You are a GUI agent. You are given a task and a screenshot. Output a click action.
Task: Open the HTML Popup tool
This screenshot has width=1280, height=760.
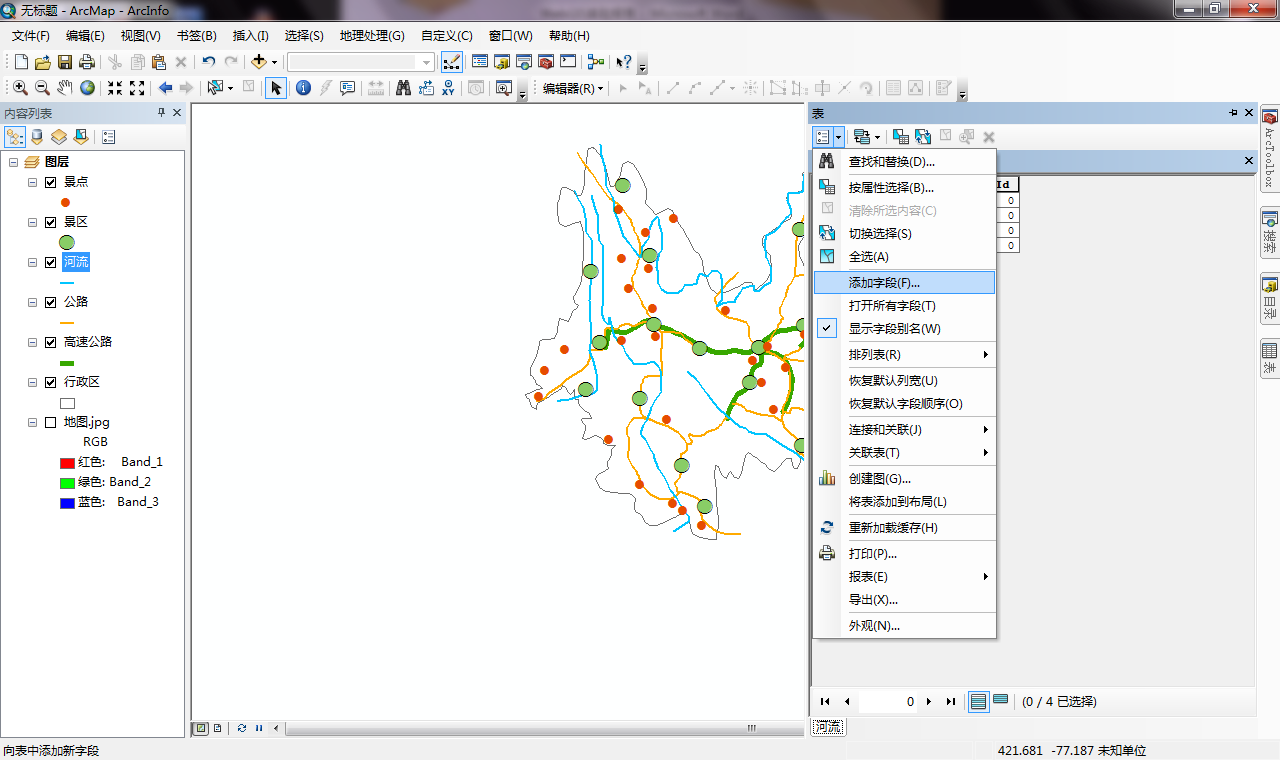347,88
